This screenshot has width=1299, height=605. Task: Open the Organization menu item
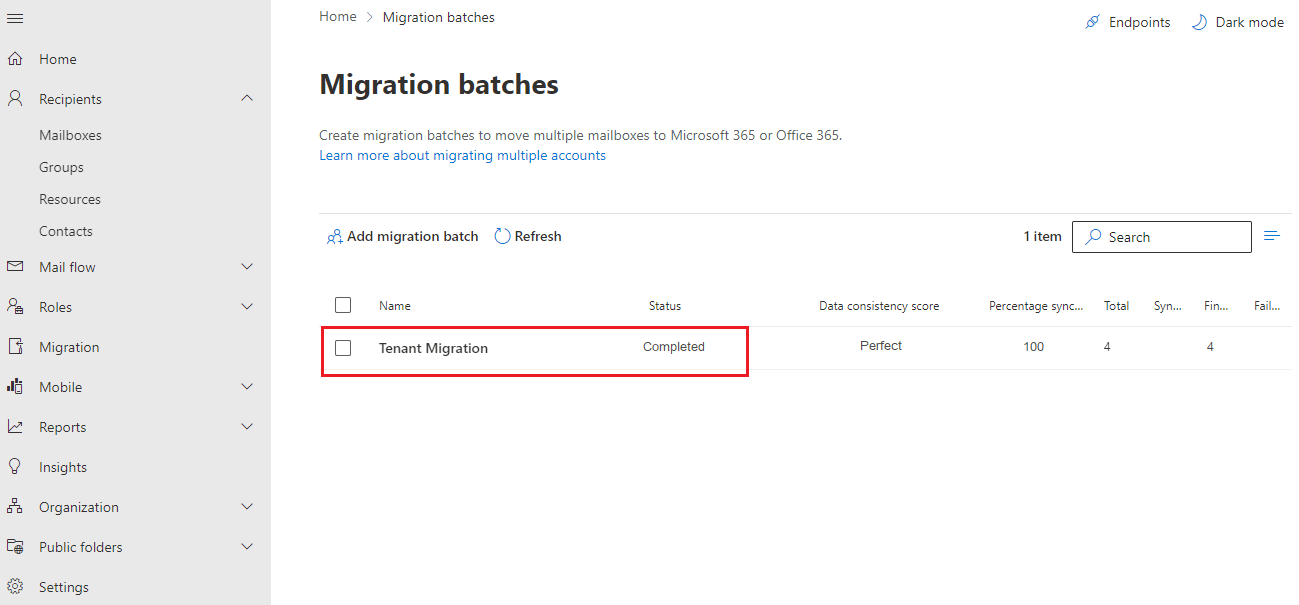tap(78, 507)
